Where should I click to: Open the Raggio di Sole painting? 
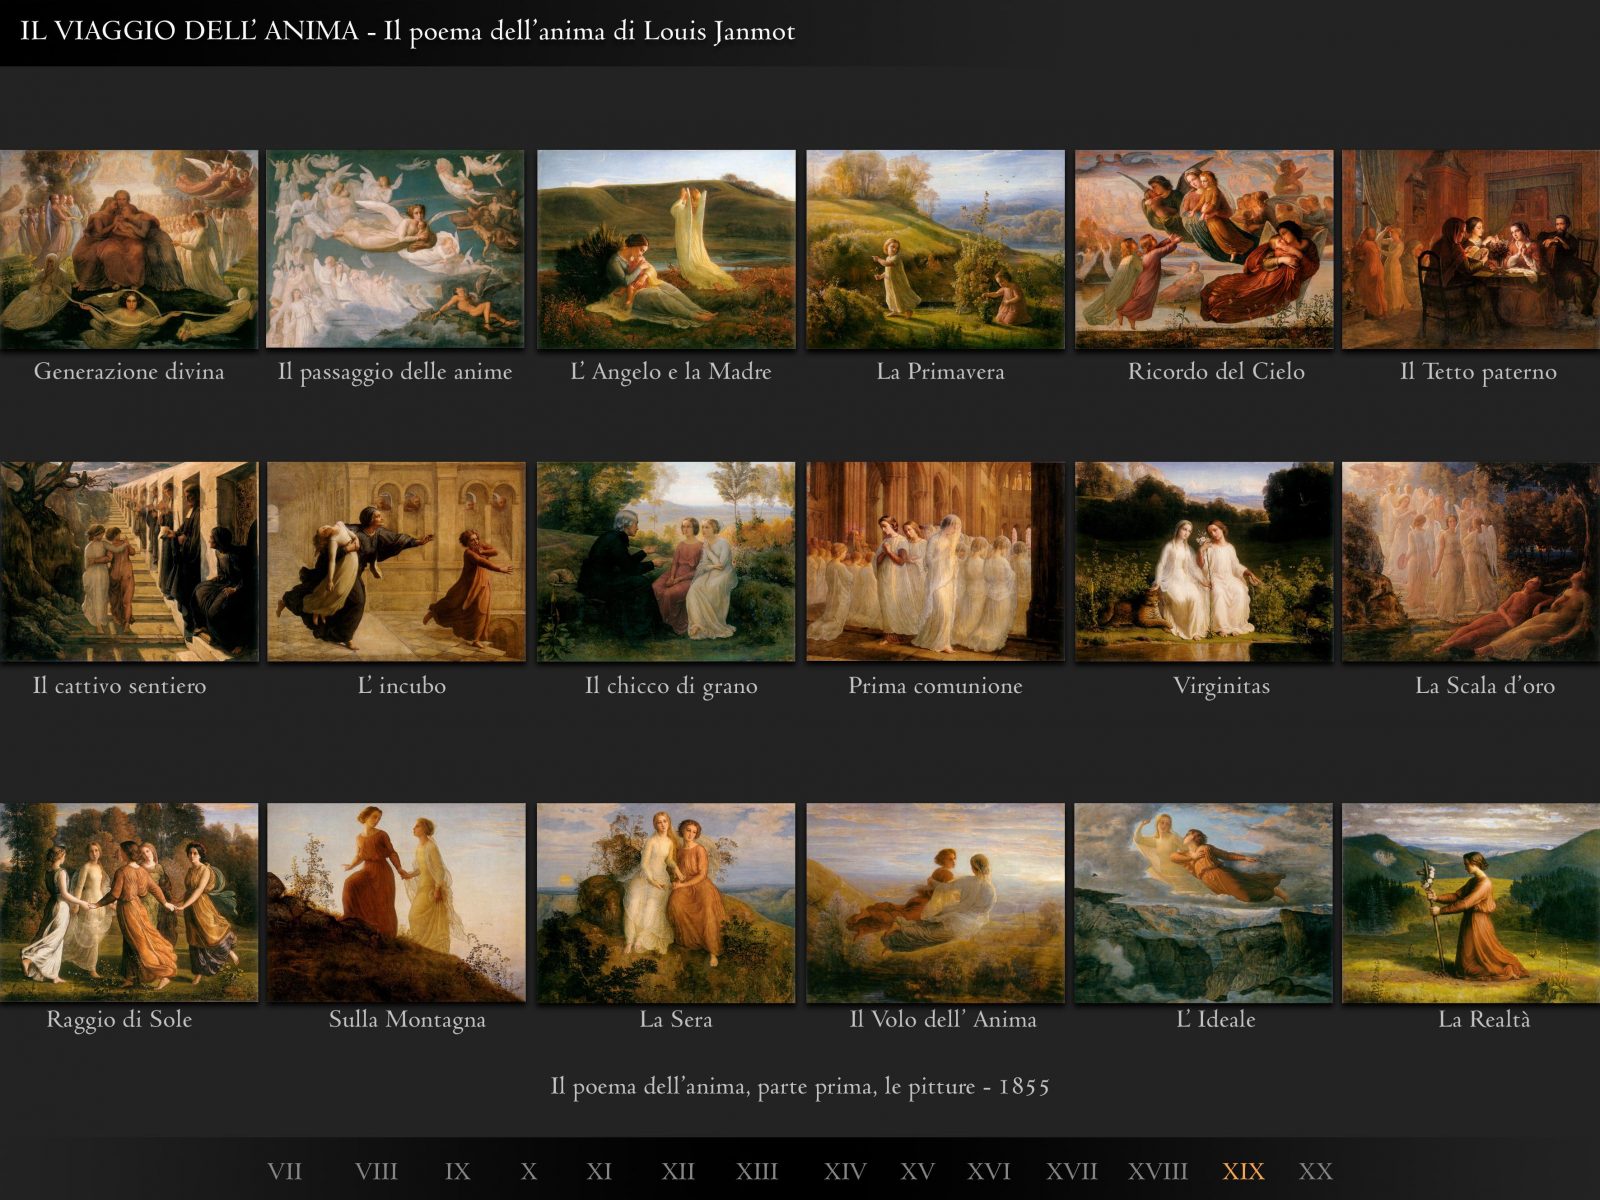[129, 902]
